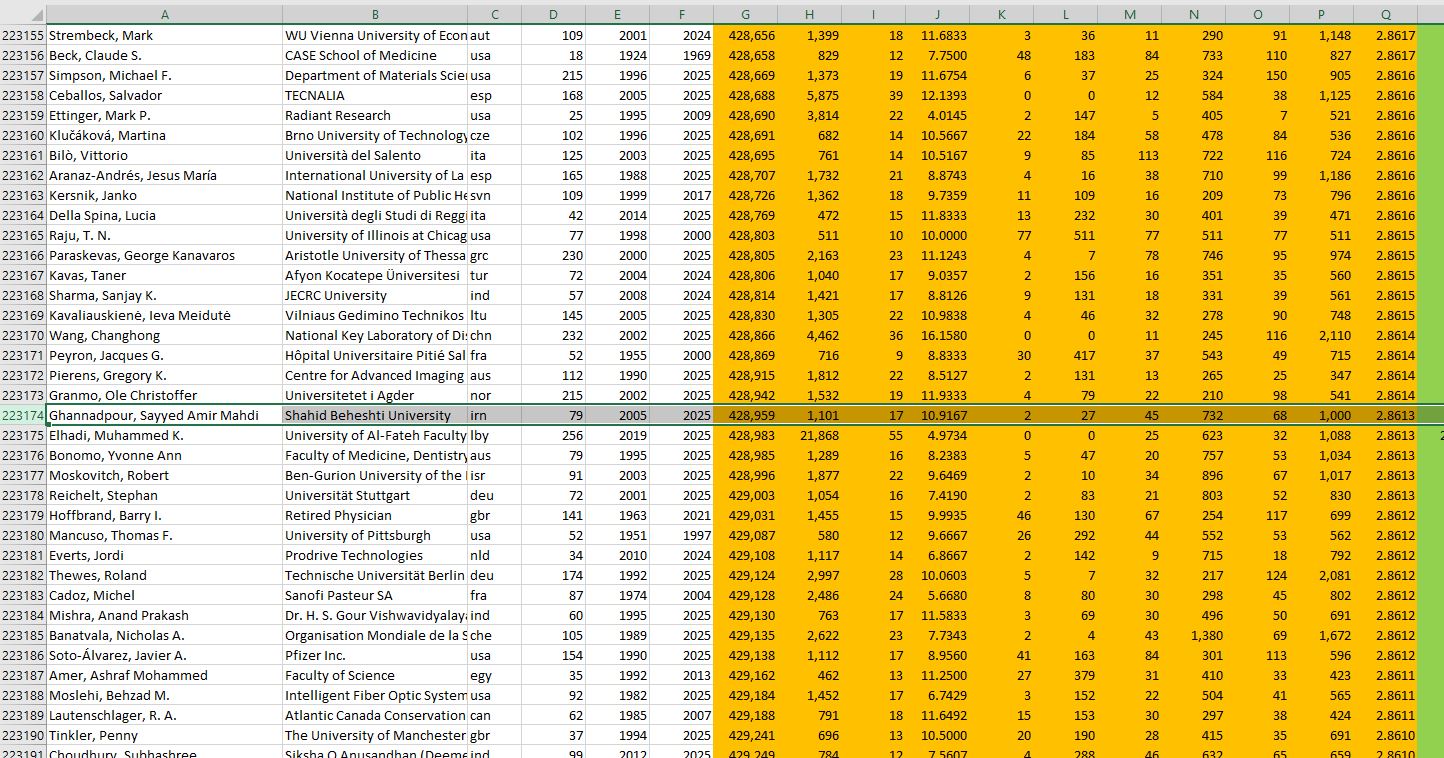Image resolution: width=1444 pixels, height=758 pixels.
Task: Select the Sanofi Pasteur SA cell
Action: [x=375, y=595]
